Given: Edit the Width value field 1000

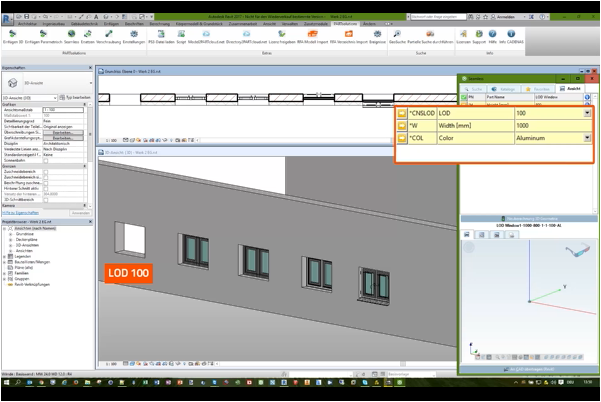Looking at the screenshot, I should (550, 126).
